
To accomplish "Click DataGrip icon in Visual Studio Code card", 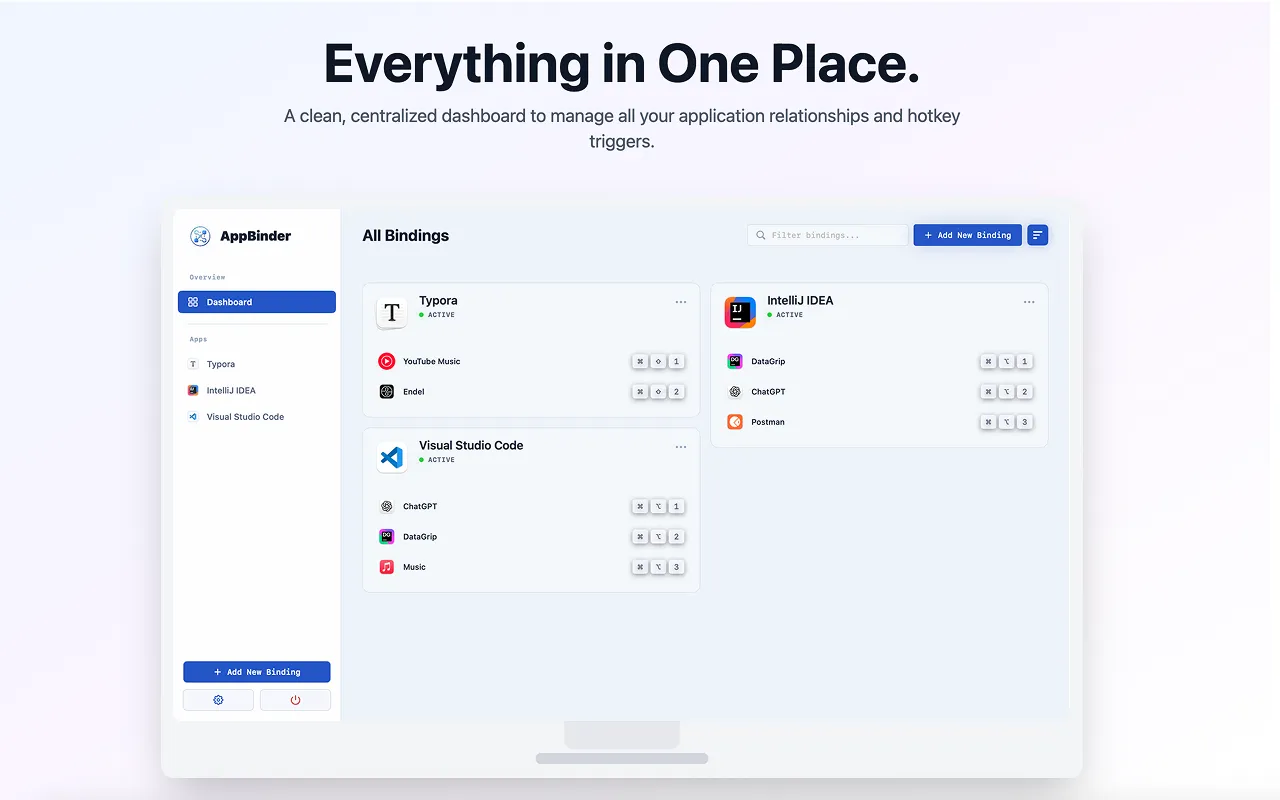I will [x=387, y=536].
